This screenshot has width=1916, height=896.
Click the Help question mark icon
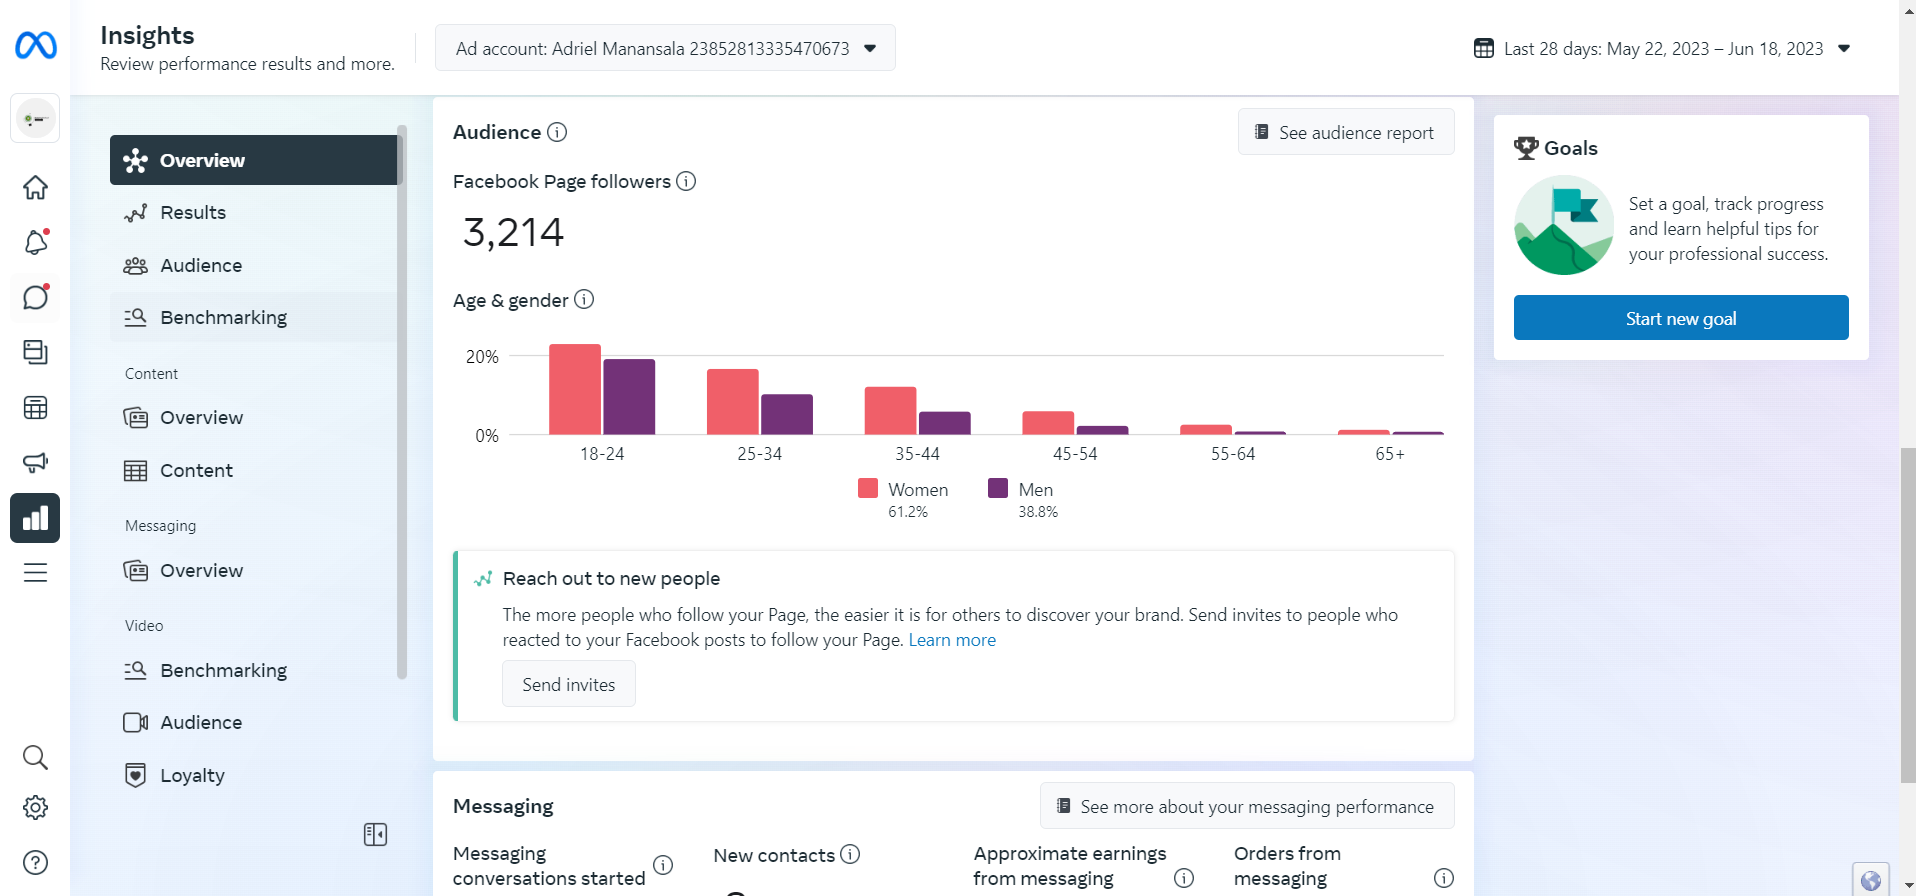tap(35, 862)
